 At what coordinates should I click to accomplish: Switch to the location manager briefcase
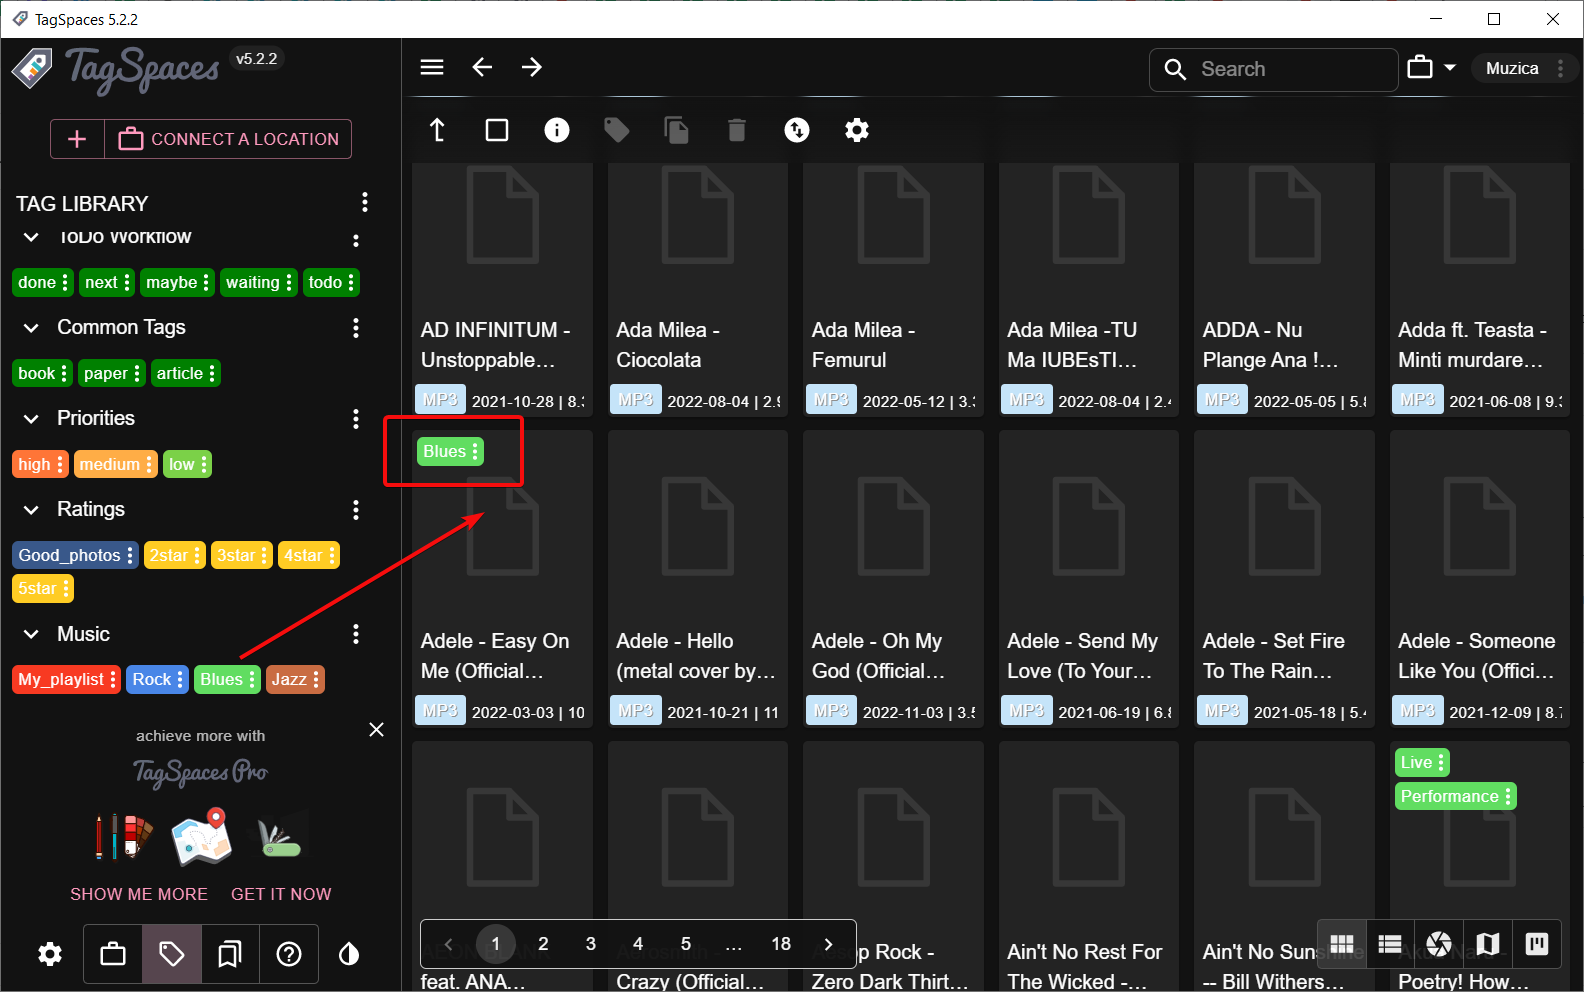tap(113, 954)
